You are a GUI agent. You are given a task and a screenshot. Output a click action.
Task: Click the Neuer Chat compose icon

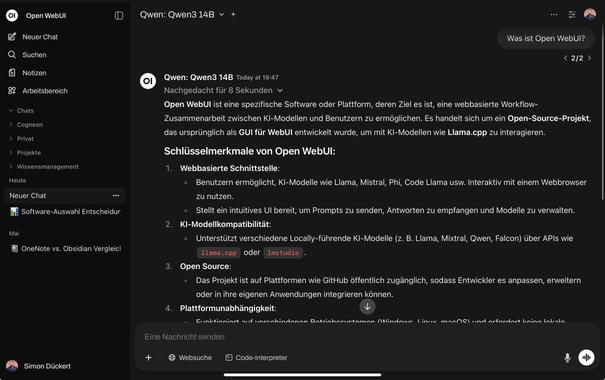pyautogui.click(x=12, y=37)
